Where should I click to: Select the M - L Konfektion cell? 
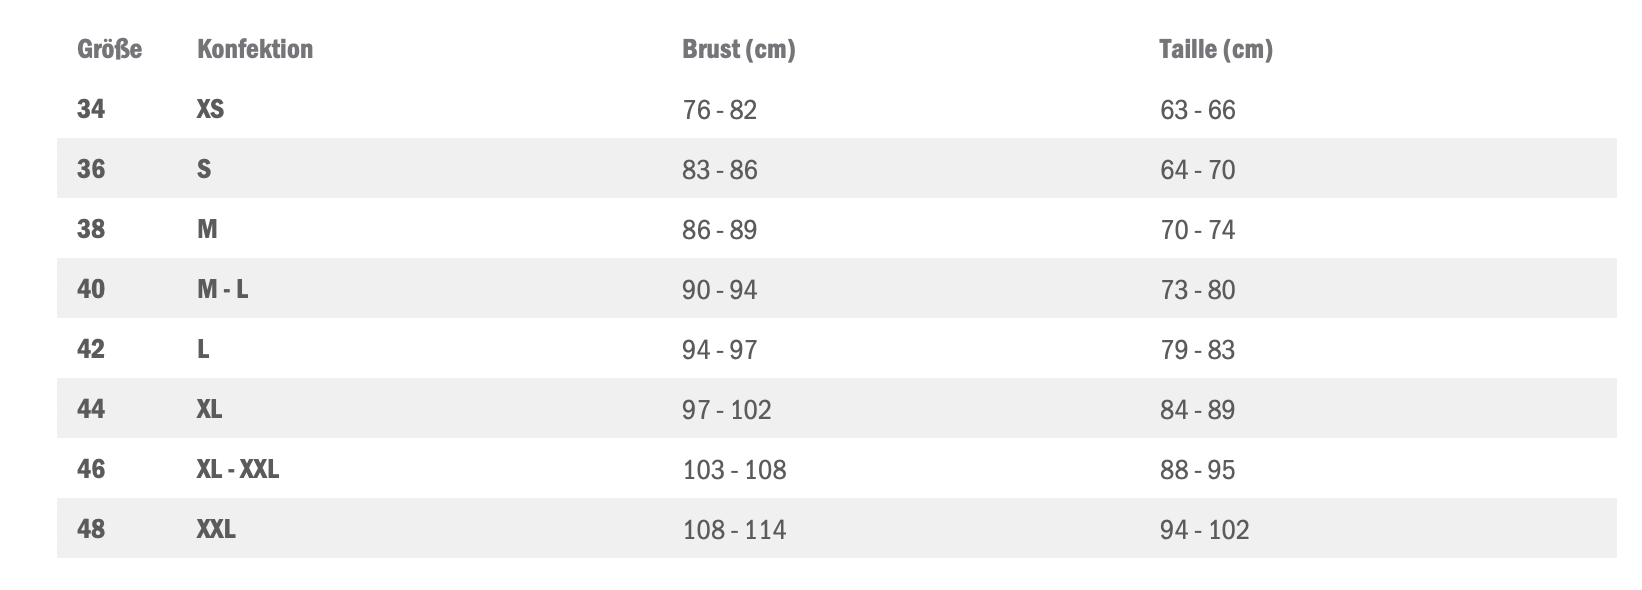point(222,289)
